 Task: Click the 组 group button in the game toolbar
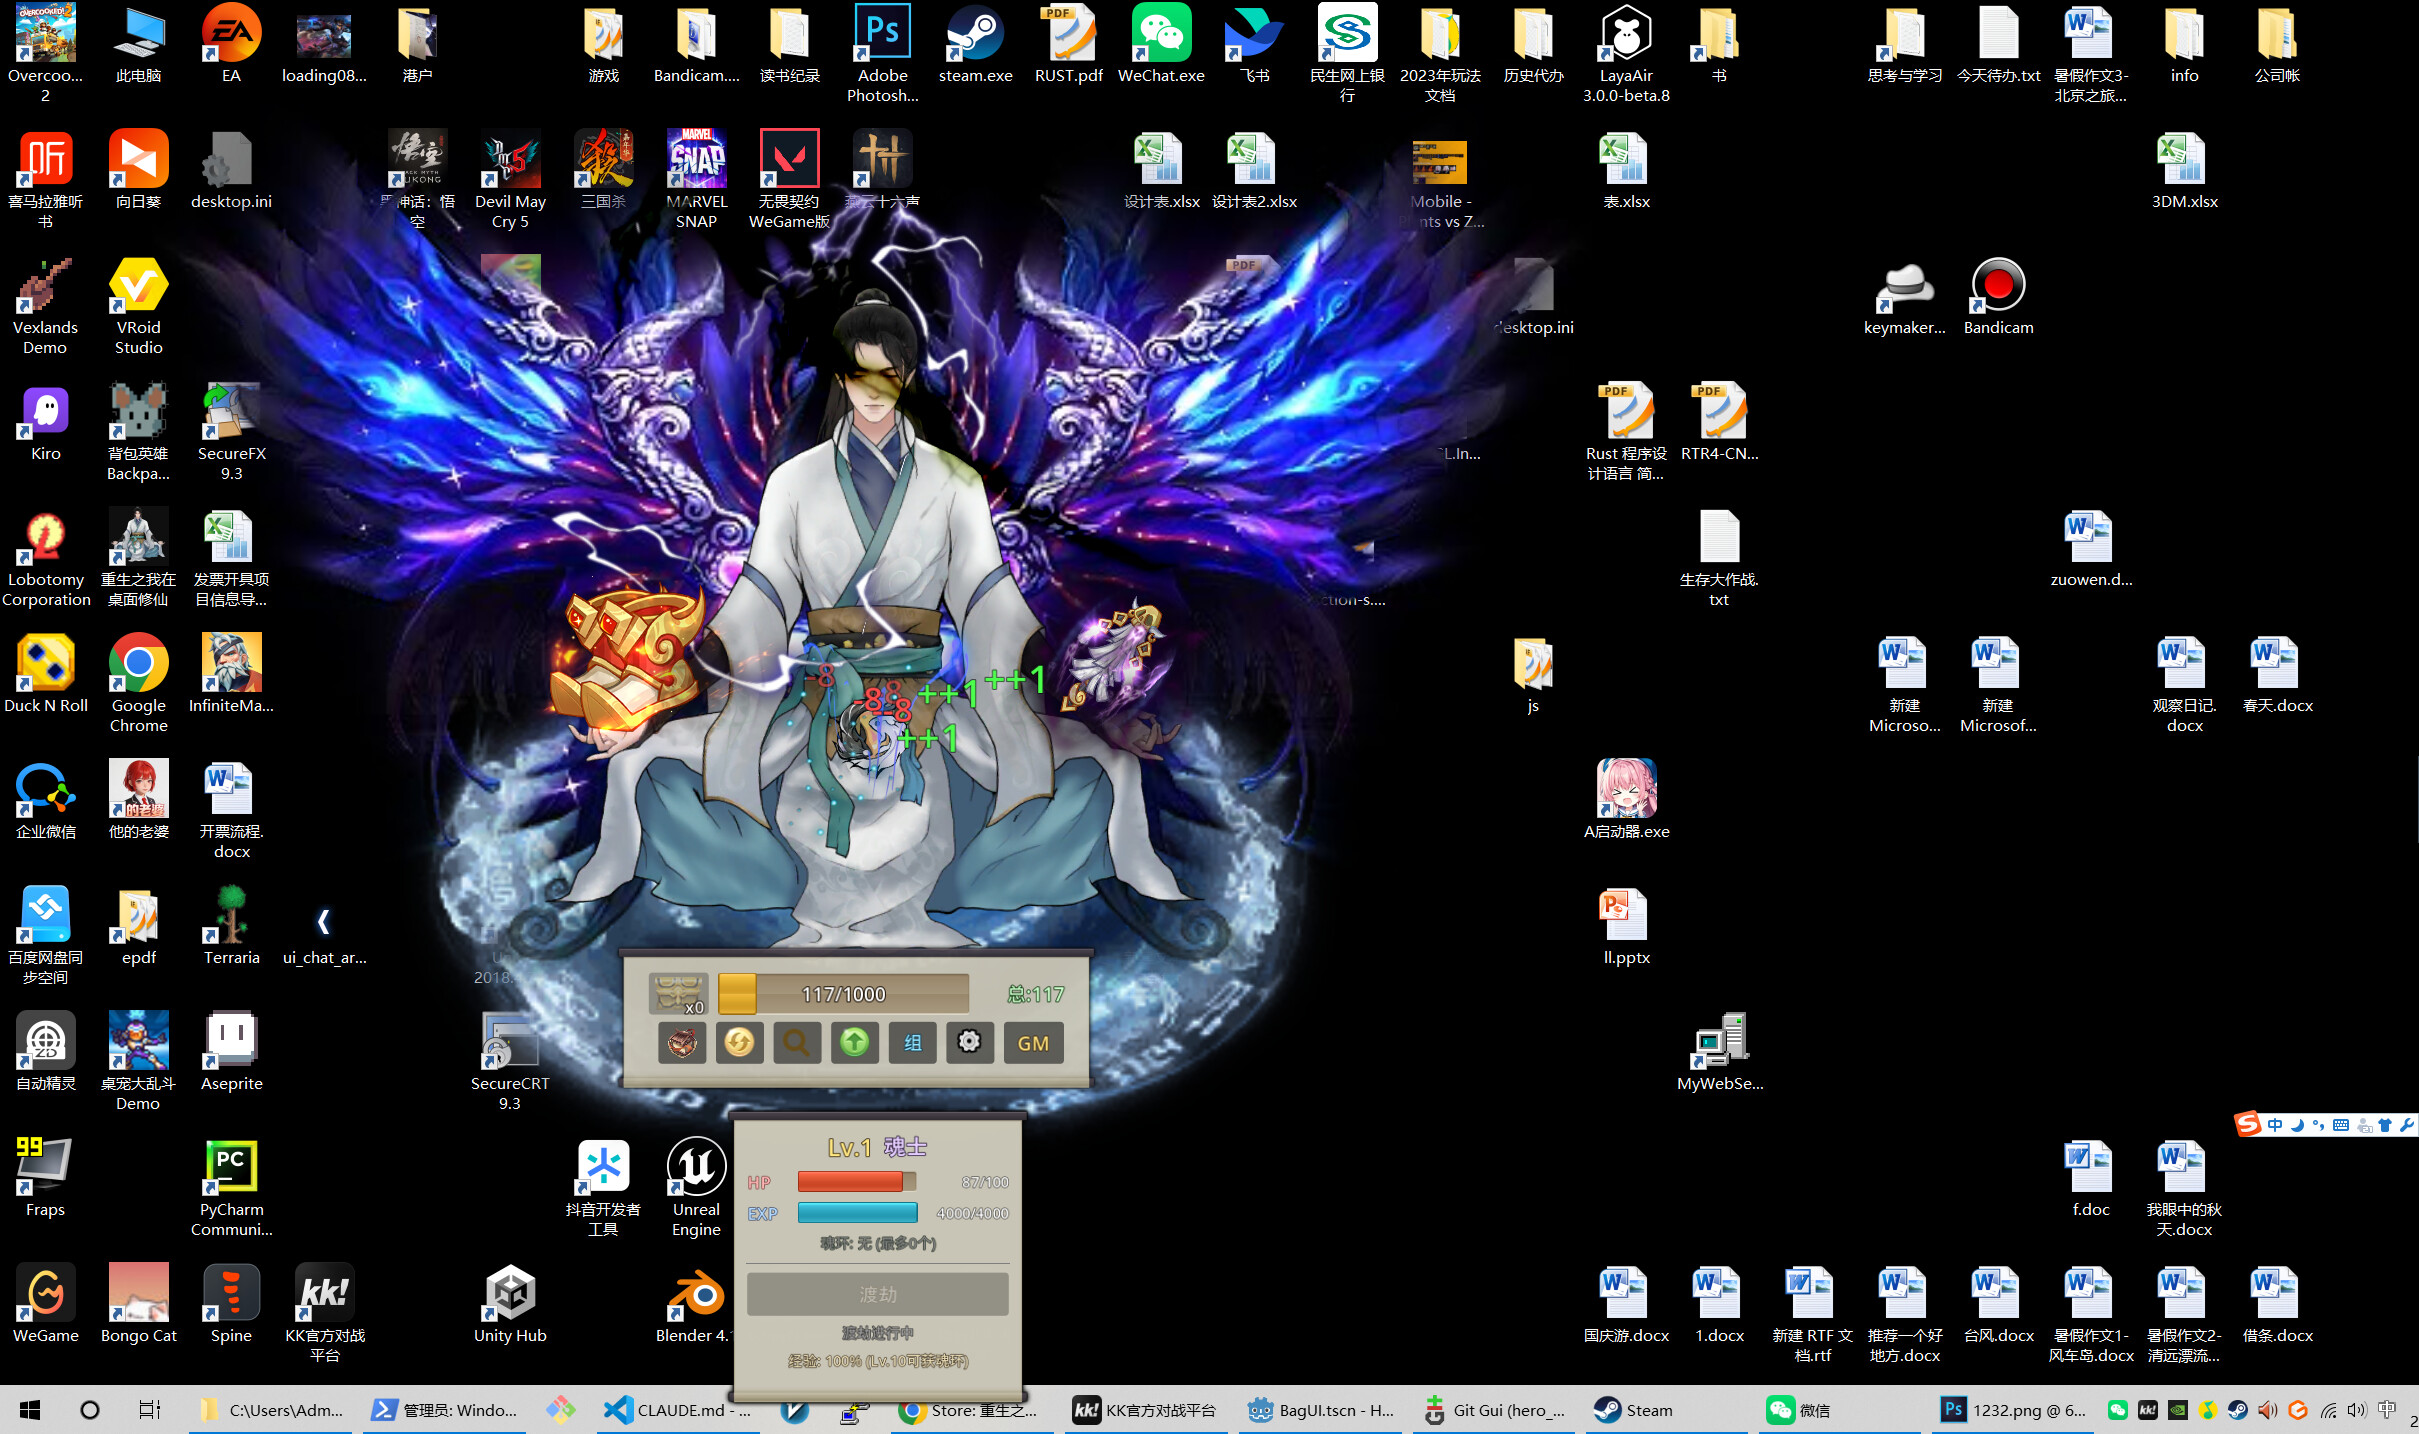[x=911, y=1043]
